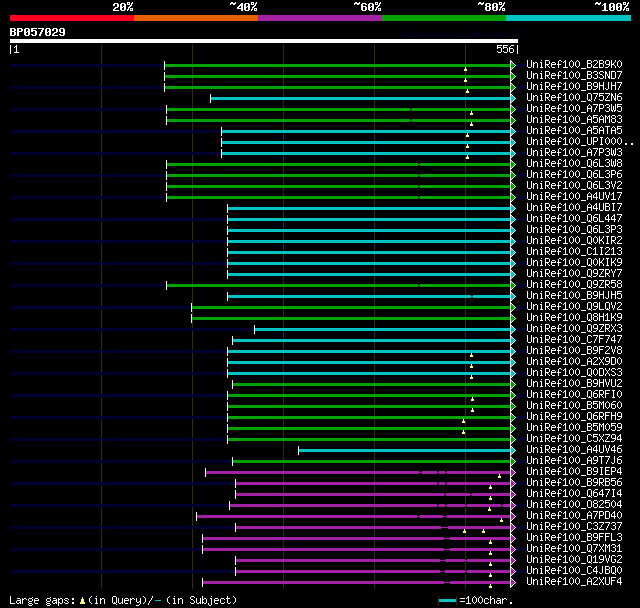
Task: Click the green ~80% identity color segment
Action: click(x=444, y=18)
